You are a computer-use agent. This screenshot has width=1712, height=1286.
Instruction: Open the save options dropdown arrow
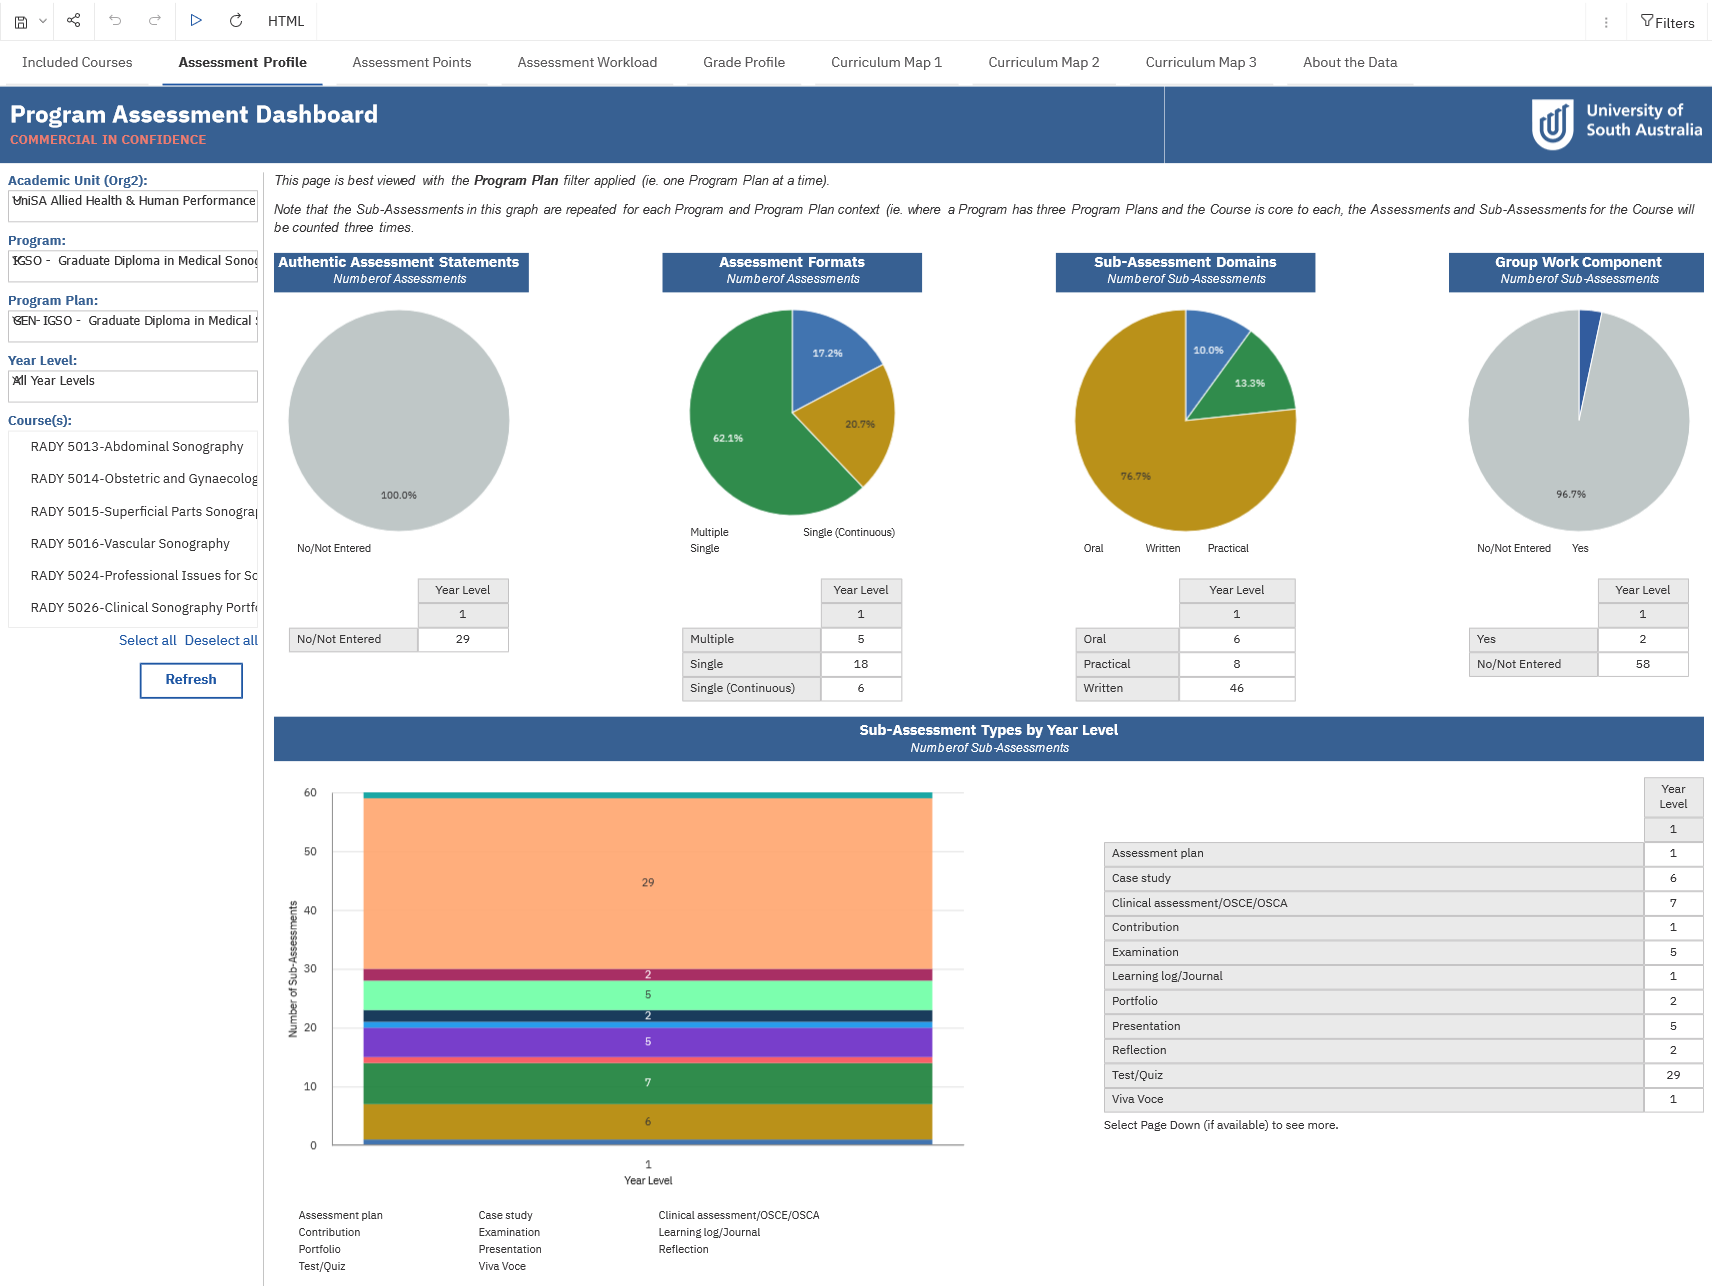click(x=43, y=21)
